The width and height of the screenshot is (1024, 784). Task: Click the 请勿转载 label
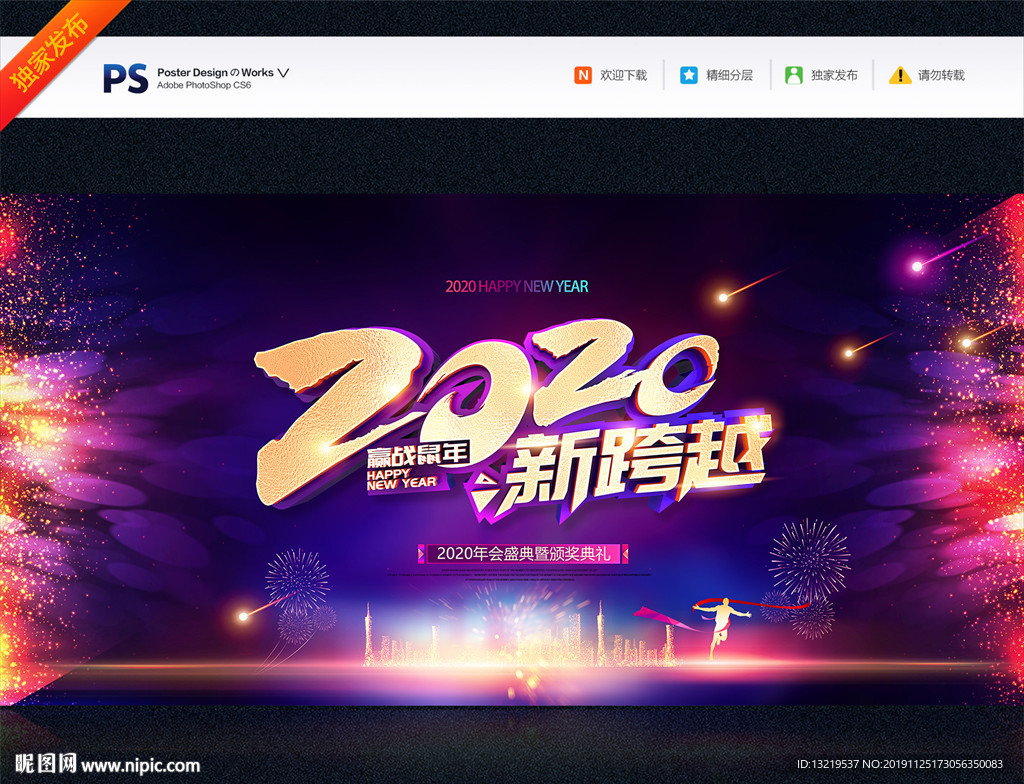(x=941, y=75)
